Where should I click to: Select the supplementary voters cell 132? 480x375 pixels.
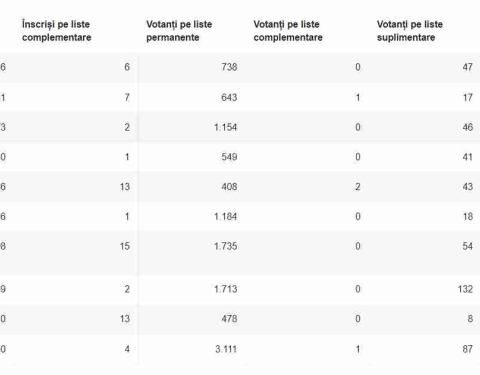click(465, 289)
